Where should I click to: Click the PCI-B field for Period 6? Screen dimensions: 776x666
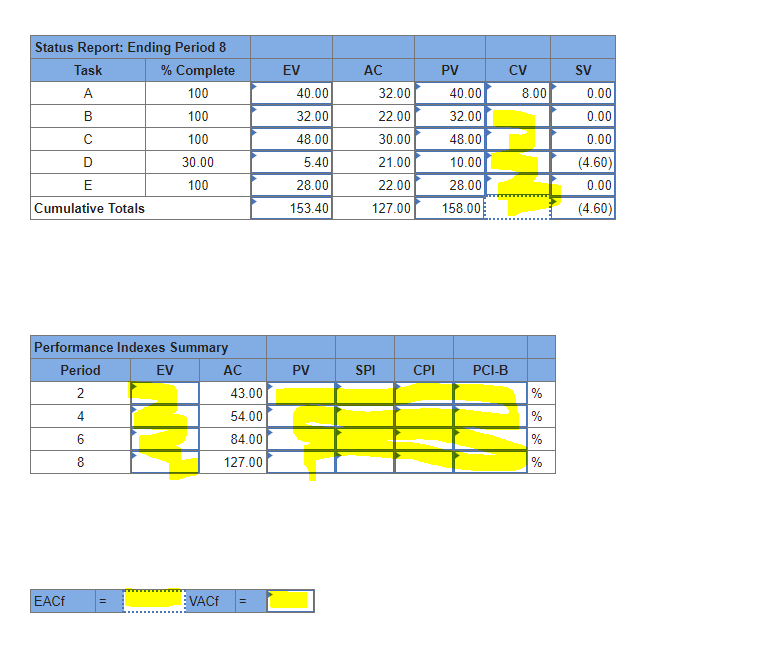point(490,439)
